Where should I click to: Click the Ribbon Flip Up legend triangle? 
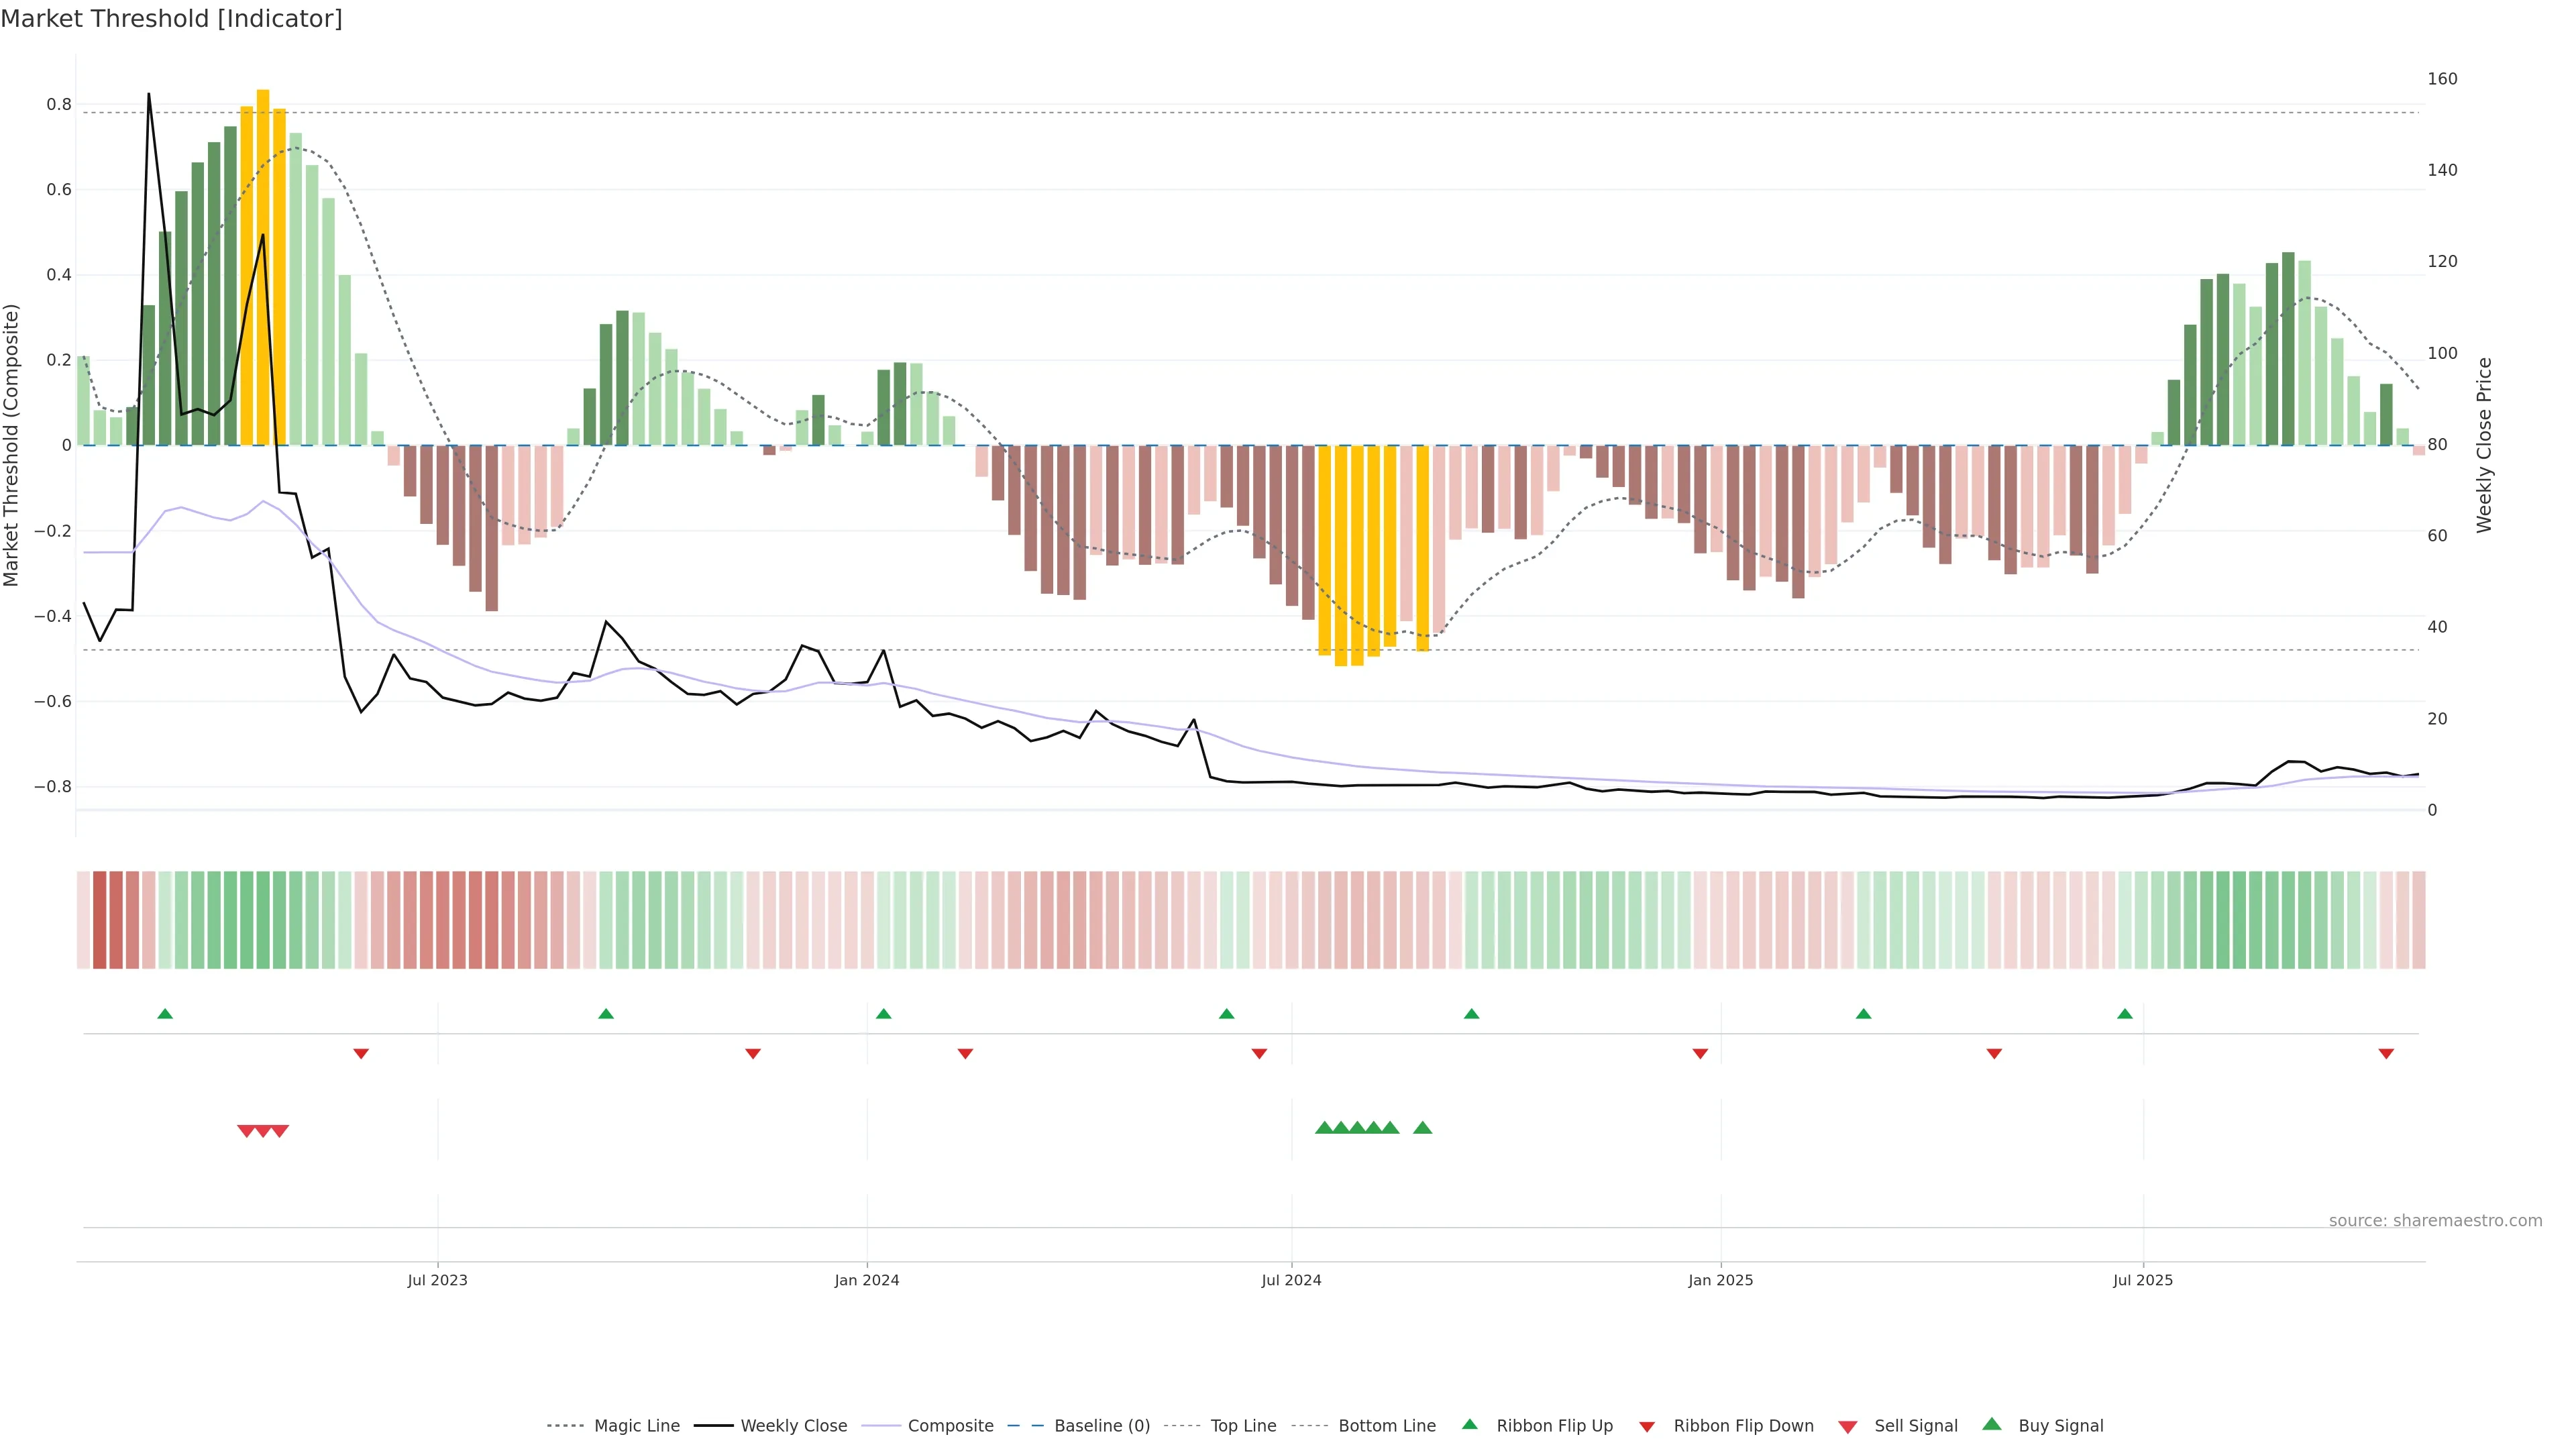(x=1470, y=1424)
